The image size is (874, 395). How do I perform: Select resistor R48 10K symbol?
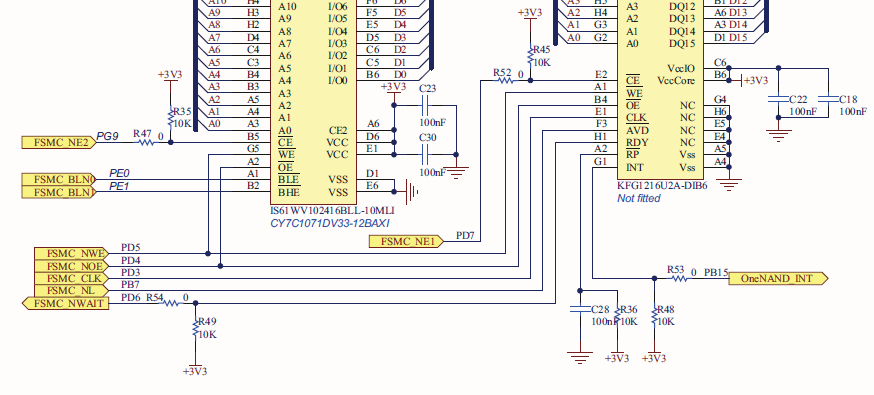(x=654, y=316)
